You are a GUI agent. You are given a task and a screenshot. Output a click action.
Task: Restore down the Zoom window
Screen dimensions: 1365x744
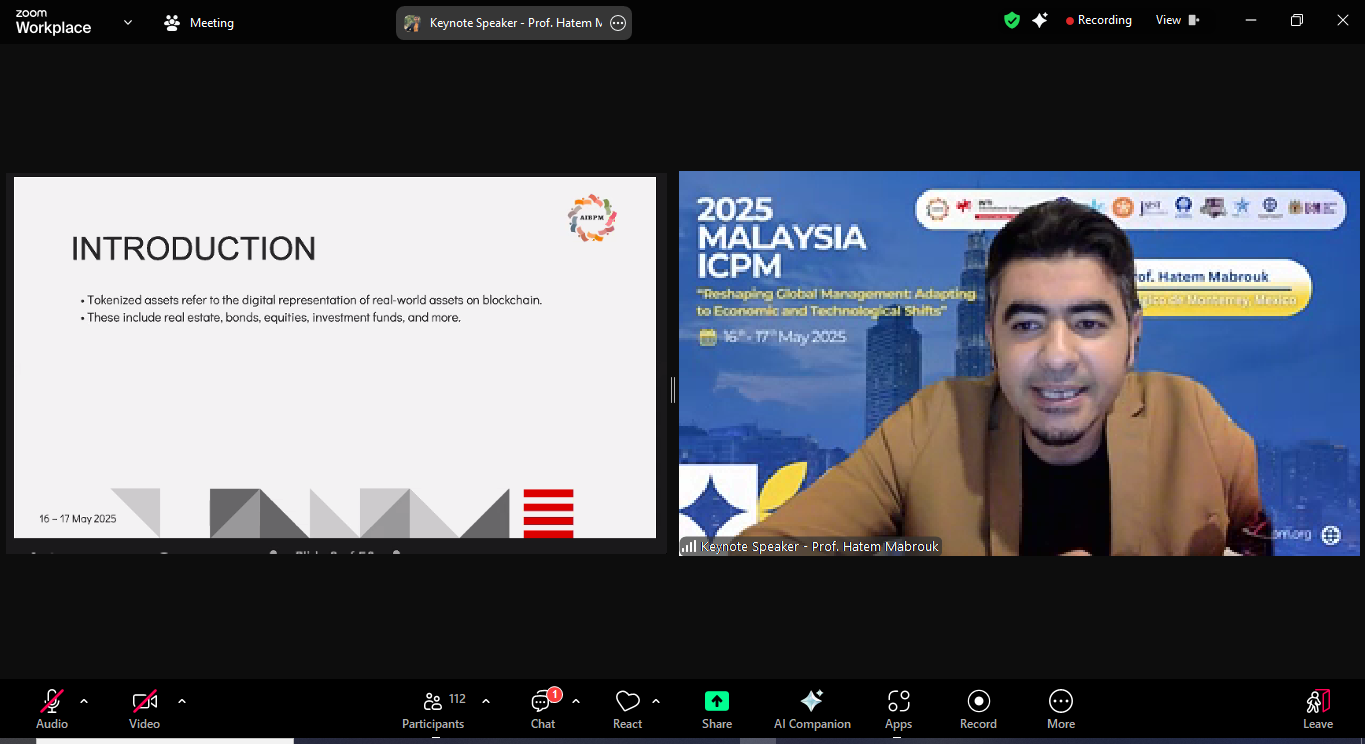1296,20
